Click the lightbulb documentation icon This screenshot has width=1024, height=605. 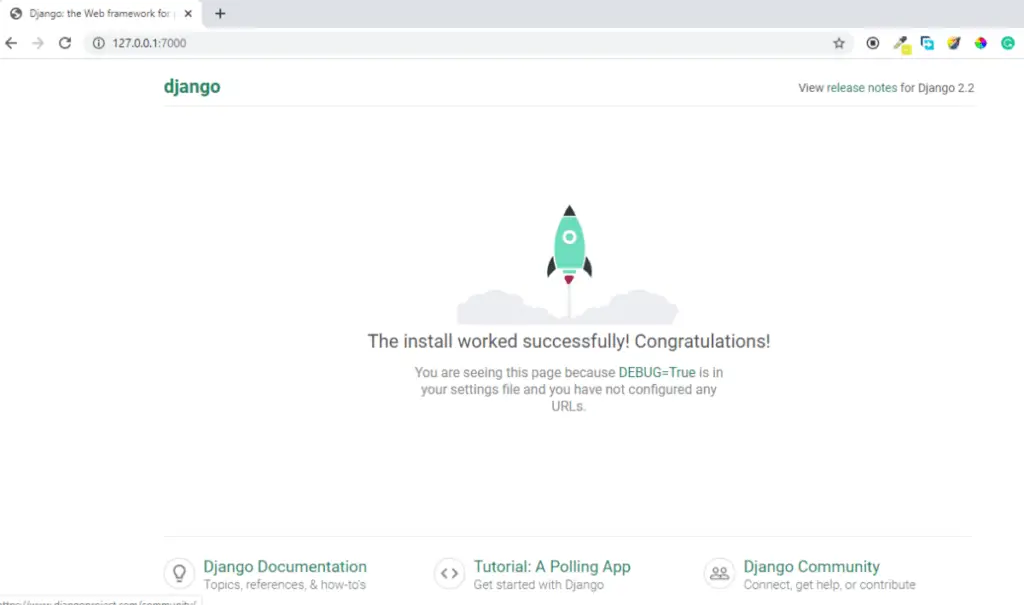pos(180,574)
